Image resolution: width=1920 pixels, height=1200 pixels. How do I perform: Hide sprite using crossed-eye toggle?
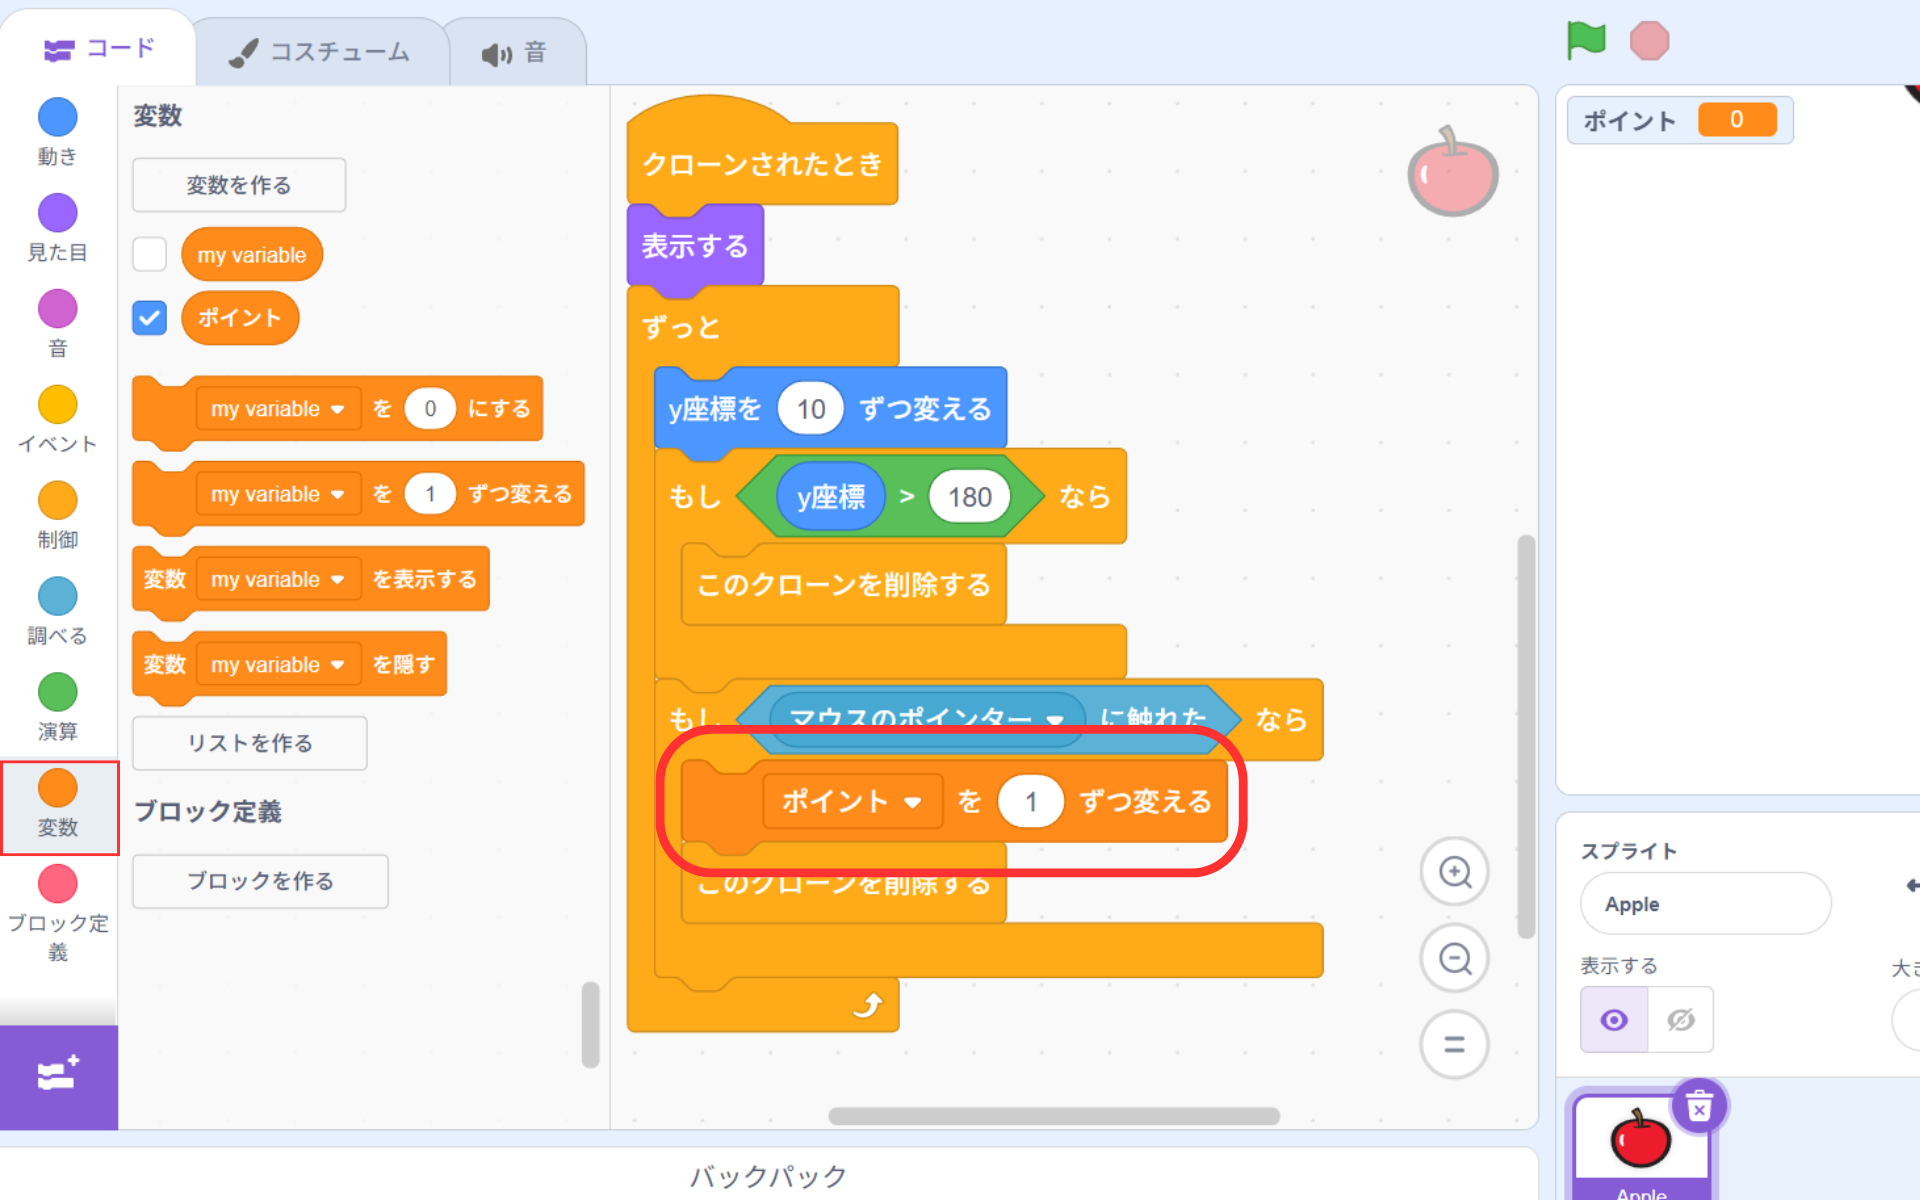[1680, 1020]
